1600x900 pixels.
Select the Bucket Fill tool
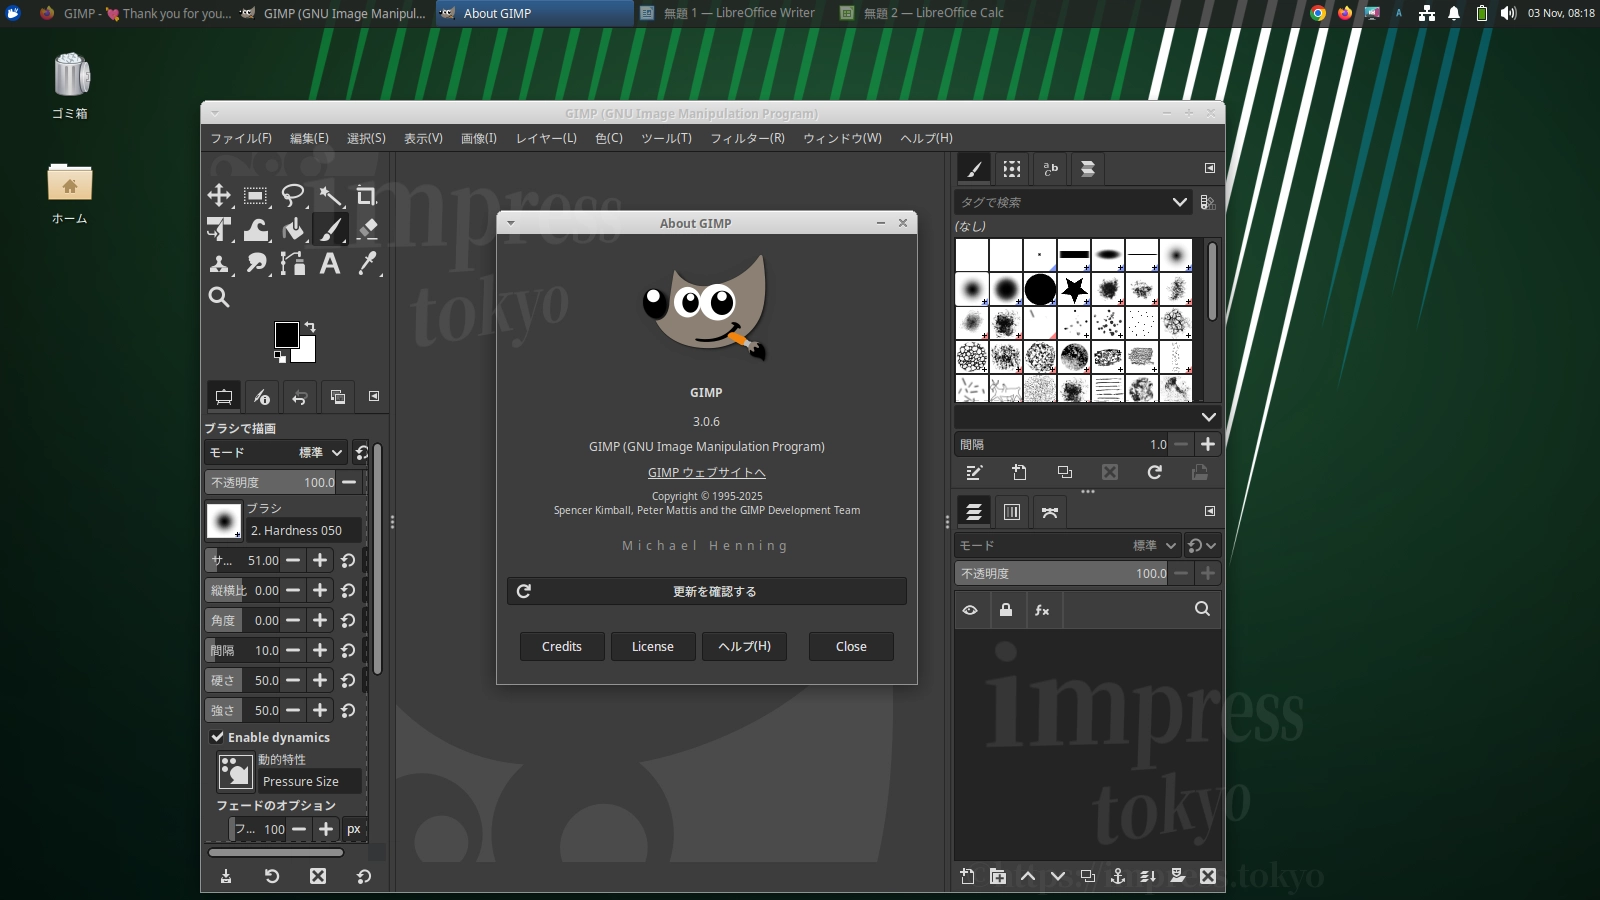[293, 229]
